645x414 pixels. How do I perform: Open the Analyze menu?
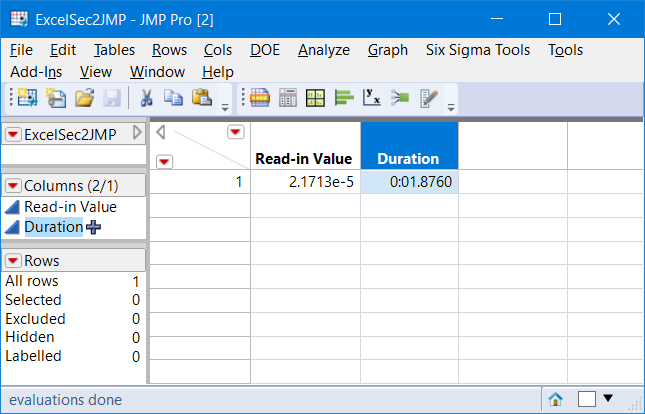[x=324, y=50]
